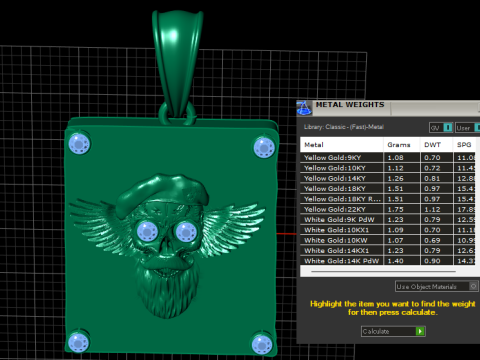Toggle the User library switch
The width and height of the screenshot is (480, 360).
click(x=478, y=127)
